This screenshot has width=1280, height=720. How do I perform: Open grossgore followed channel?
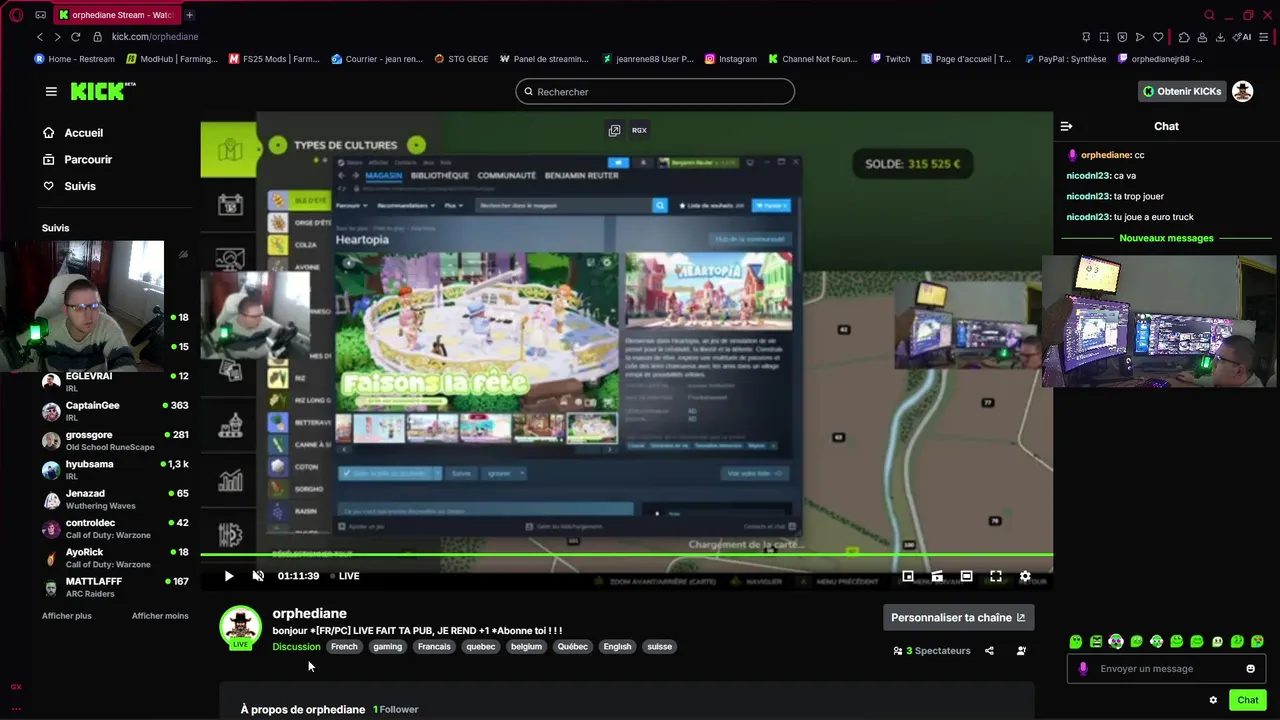pos(115,441)
